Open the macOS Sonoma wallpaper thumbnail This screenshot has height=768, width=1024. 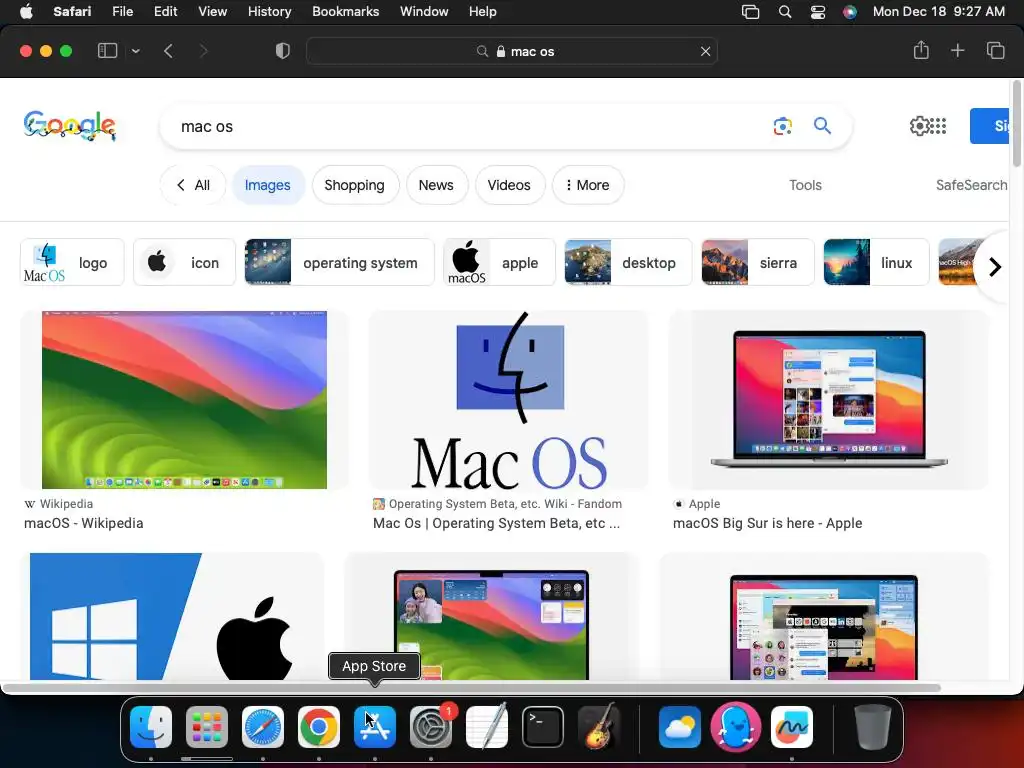point(184,400)
